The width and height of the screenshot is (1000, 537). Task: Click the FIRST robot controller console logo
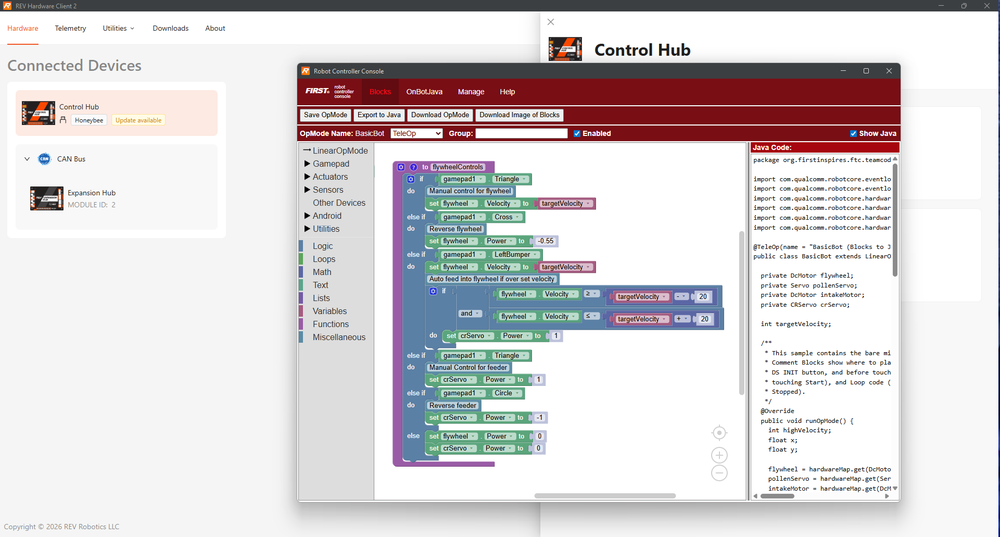click(329, 91)
